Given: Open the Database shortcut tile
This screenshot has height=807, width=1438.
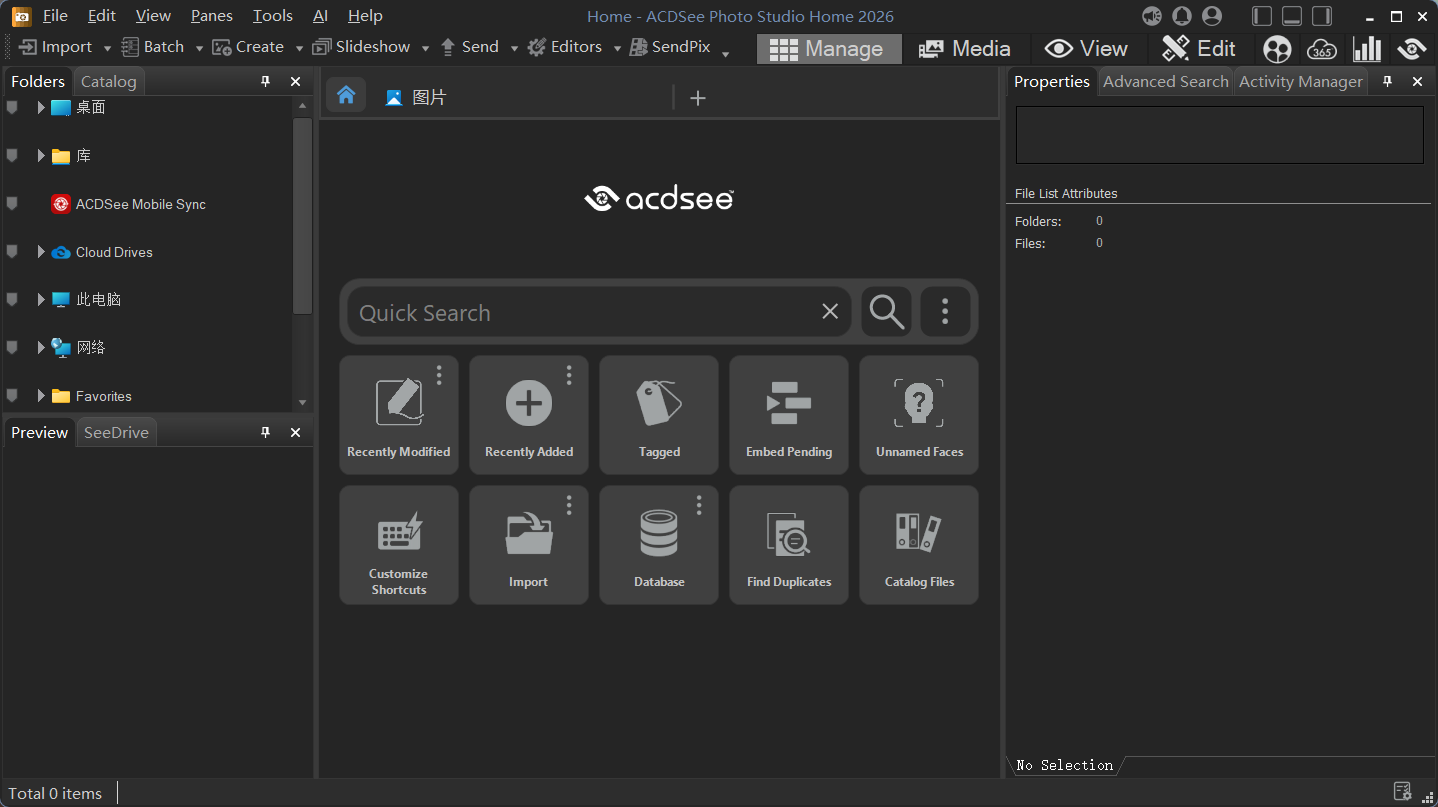Looking at the screenshot, I should (658, 545).
